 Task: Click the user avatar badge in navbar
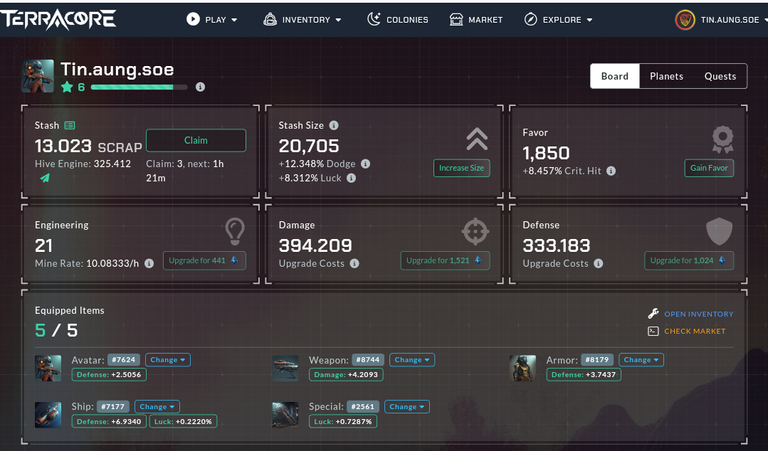click(685, 20)
